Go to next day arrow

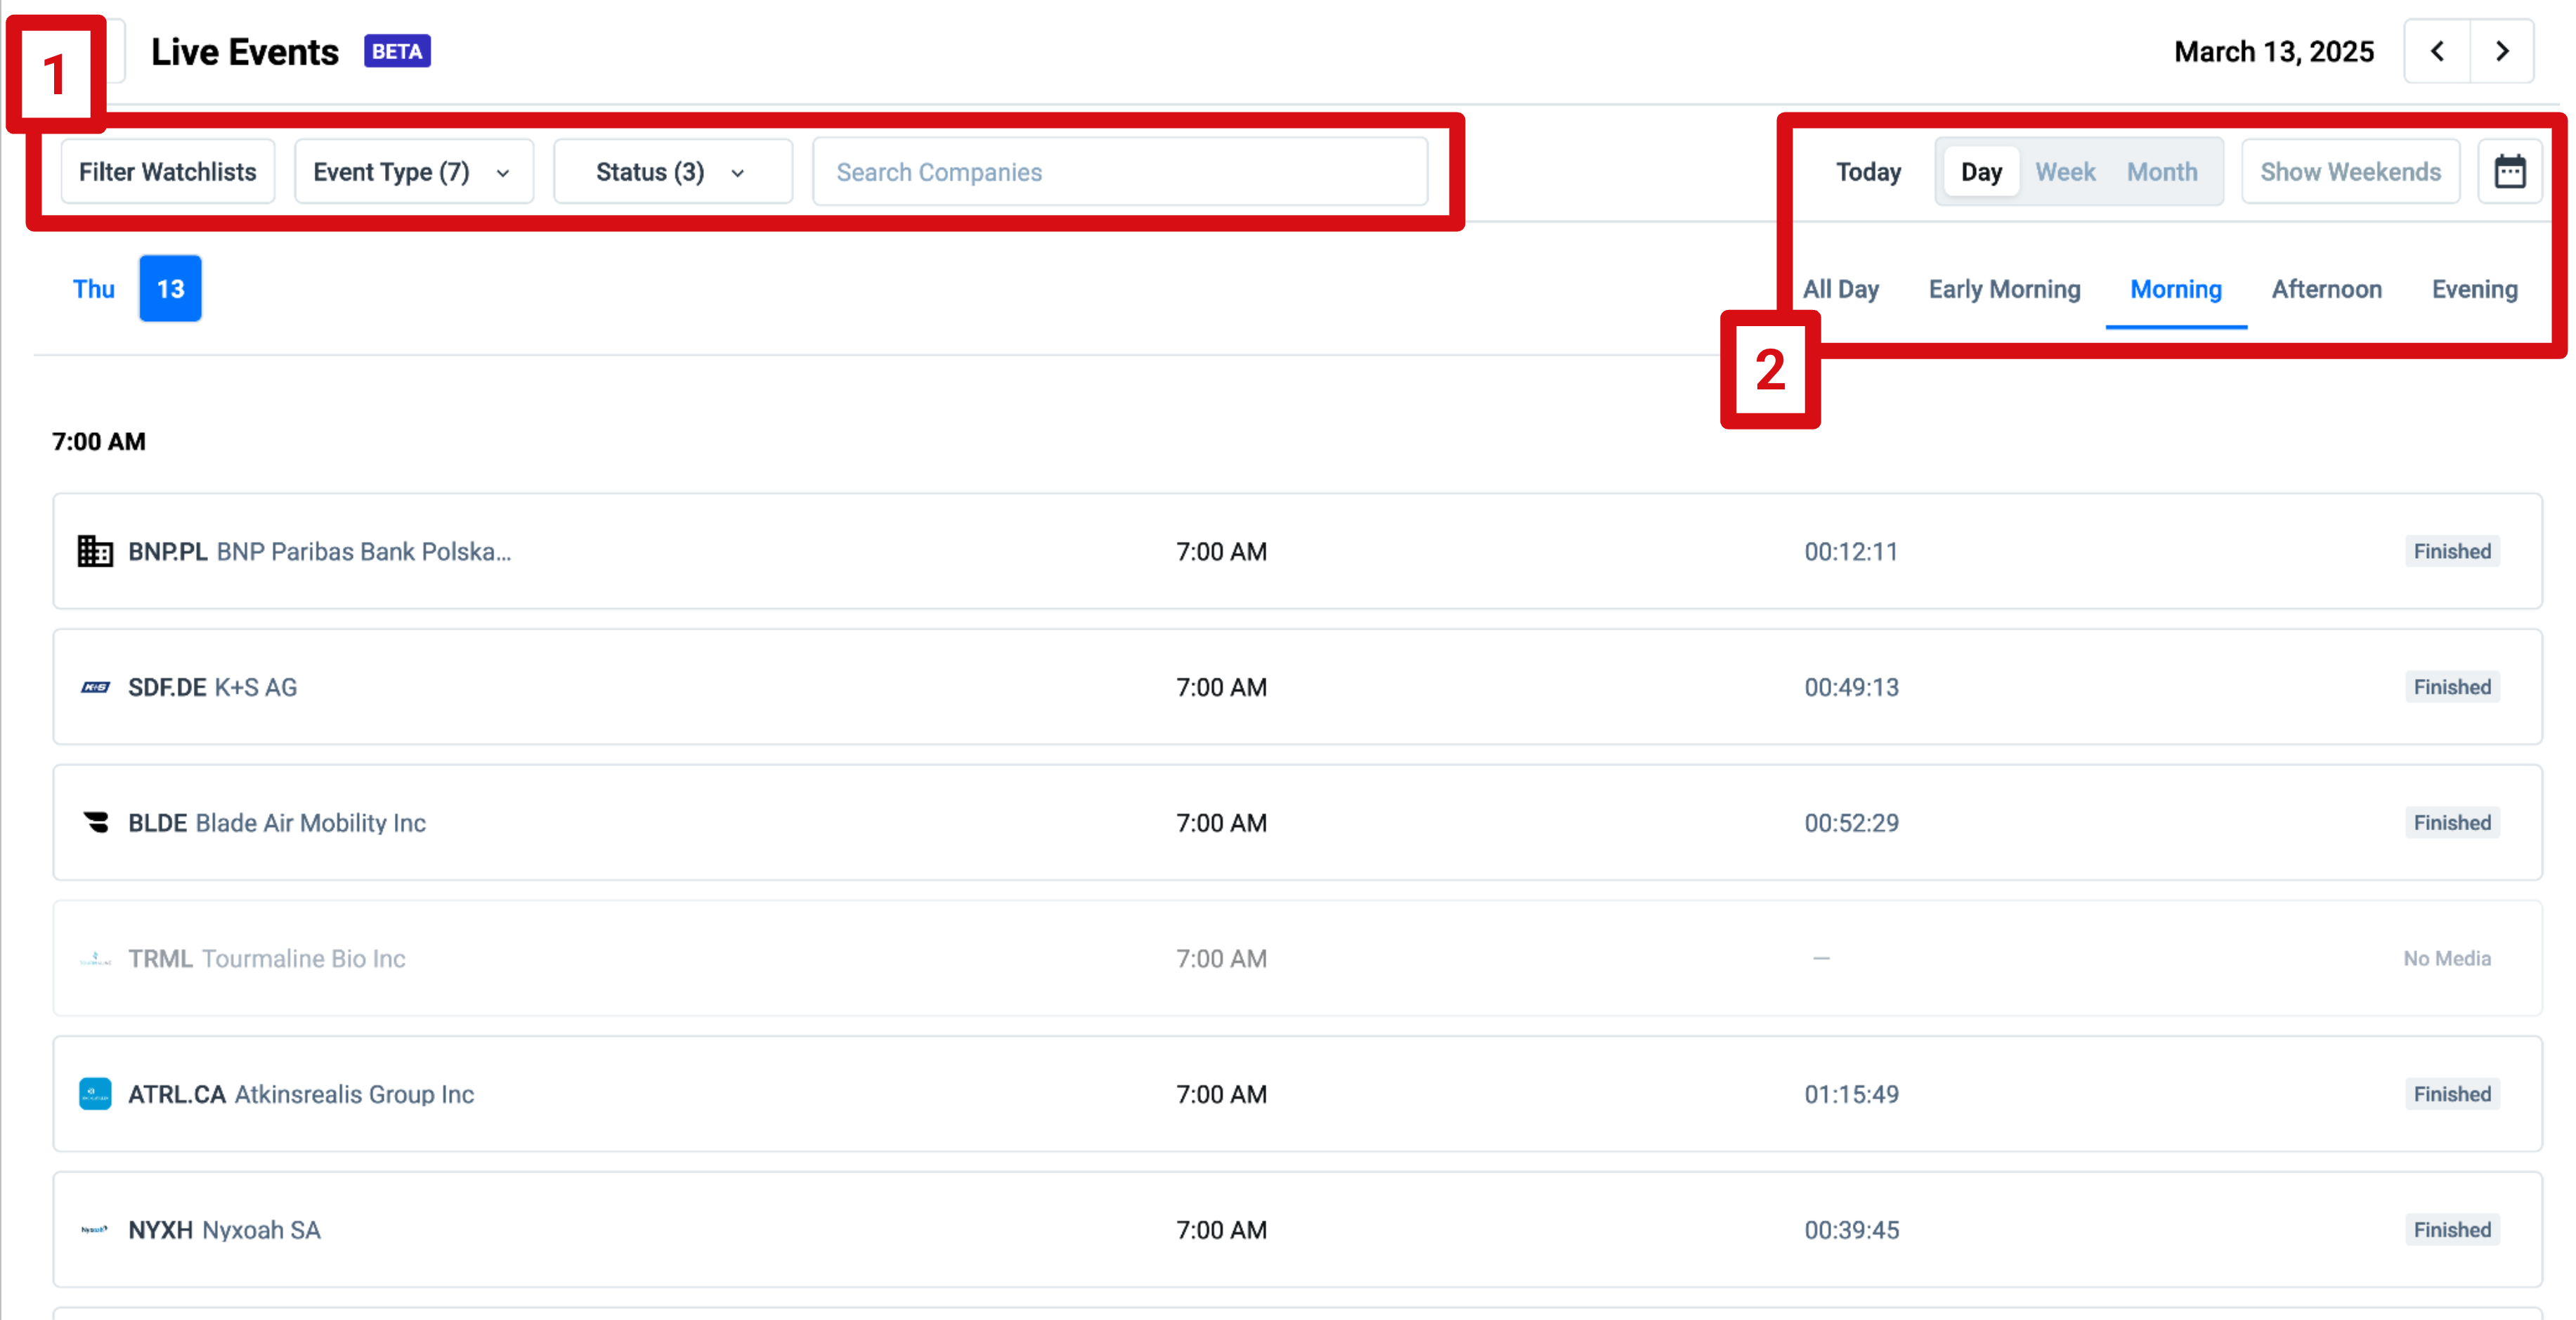(2502, 51)
